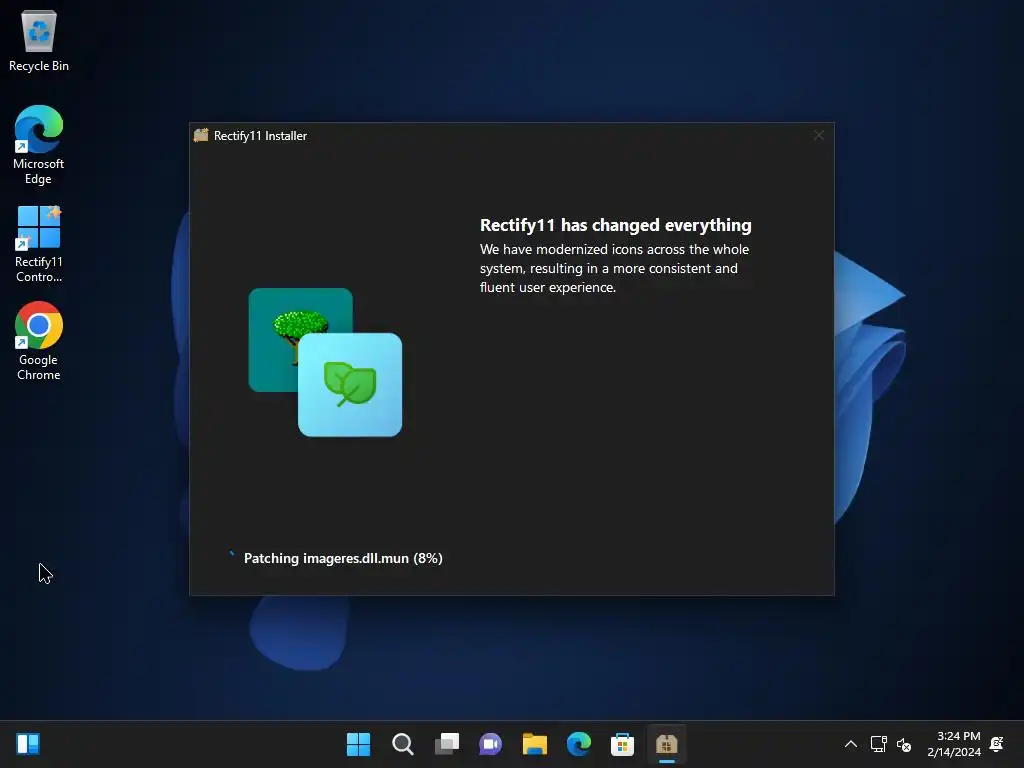Open File Explorer from the taskbar
Screen dimensions: 1024x768
pos(534,744)
